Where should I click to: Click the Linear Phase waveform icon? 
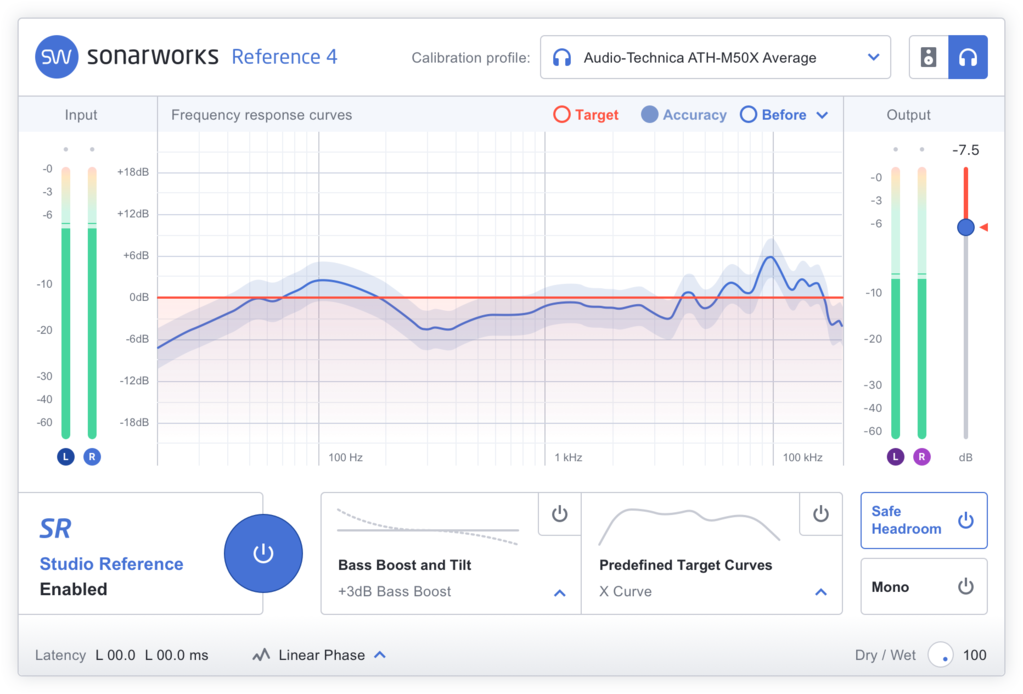click(260, 655)
